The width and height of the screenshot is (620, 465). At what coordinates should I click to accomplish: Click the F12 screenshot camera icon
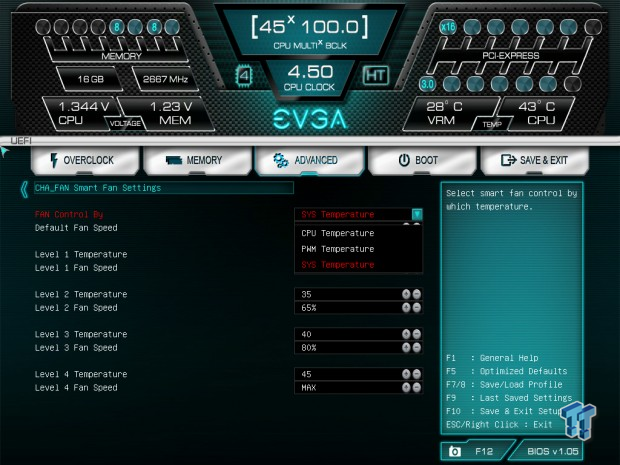pos(455,451)
